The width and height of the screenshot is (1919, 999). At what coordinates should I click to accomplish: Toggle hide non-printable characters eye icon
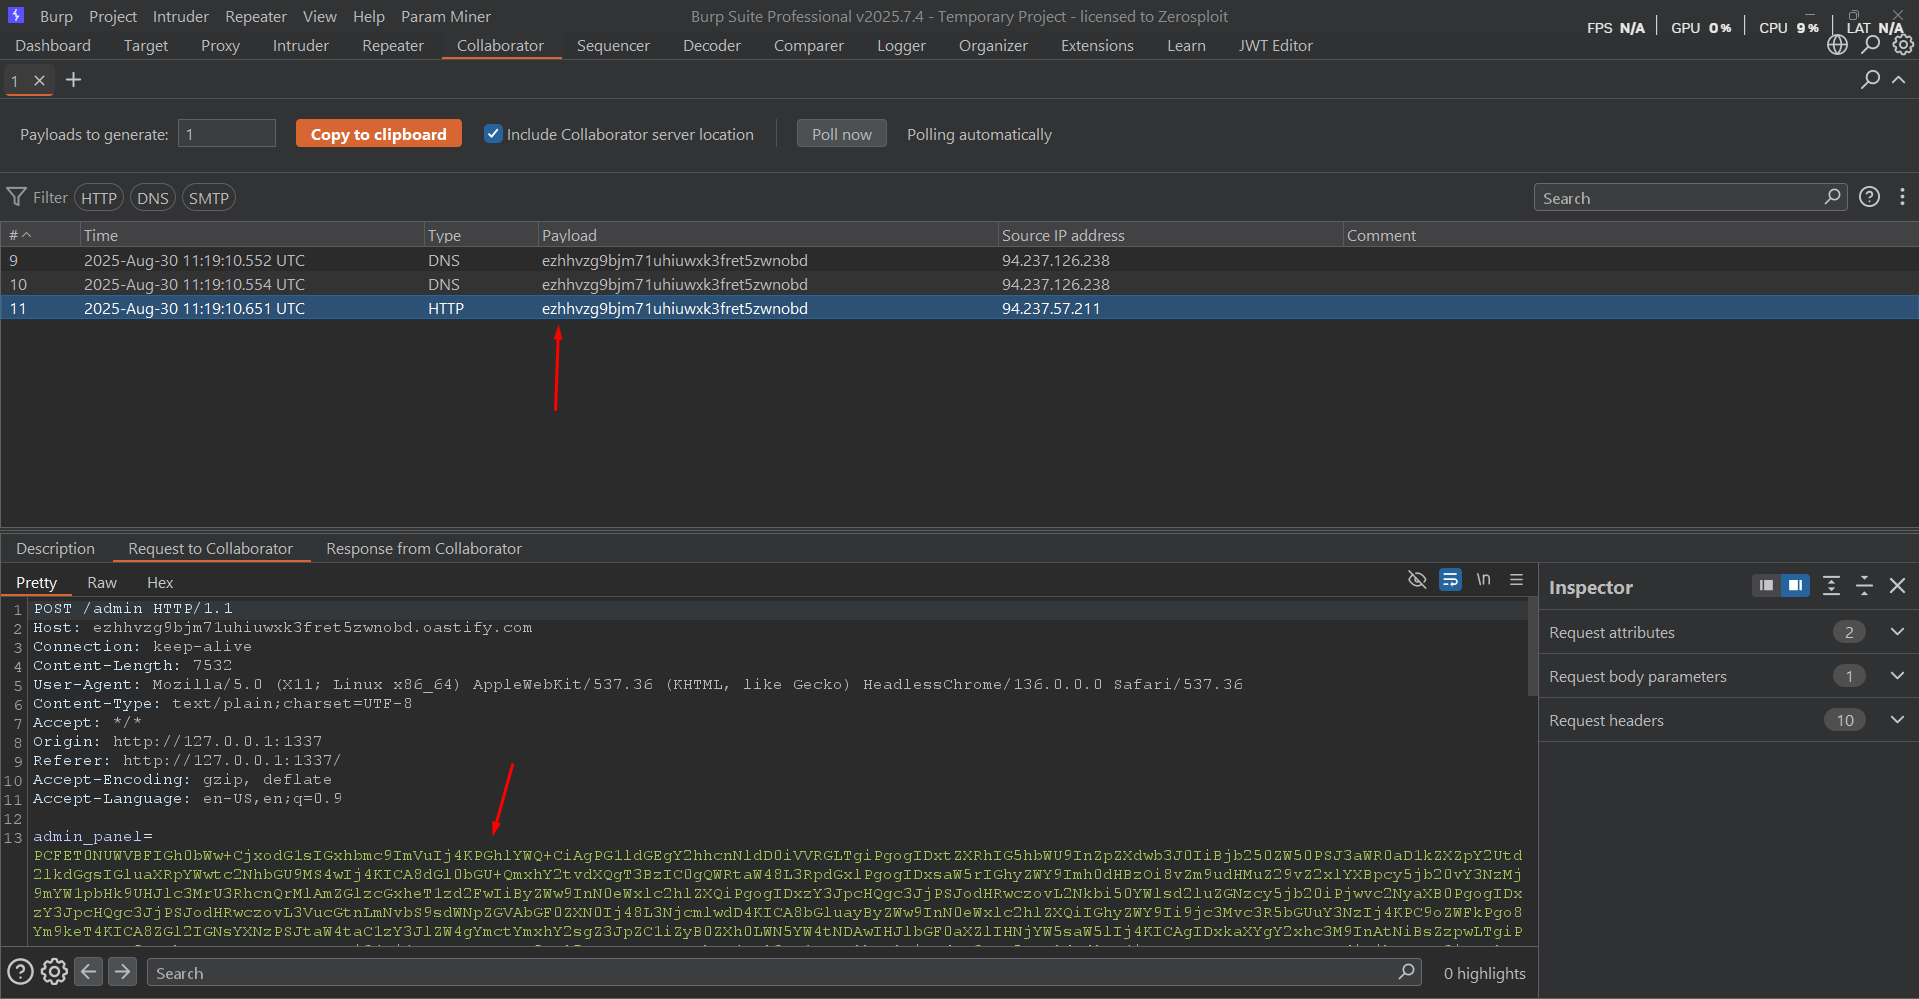coord(1417,580)
